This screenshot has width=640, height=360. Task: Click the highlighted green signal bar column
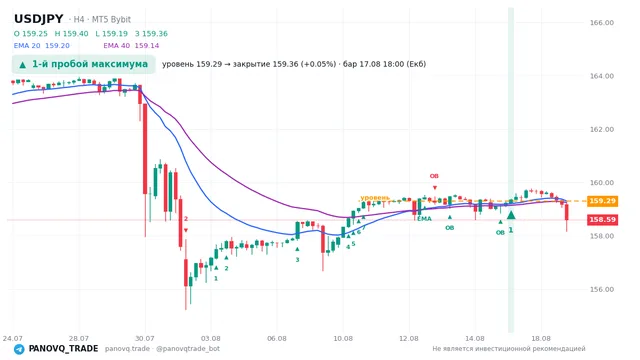tap(511, 170)
